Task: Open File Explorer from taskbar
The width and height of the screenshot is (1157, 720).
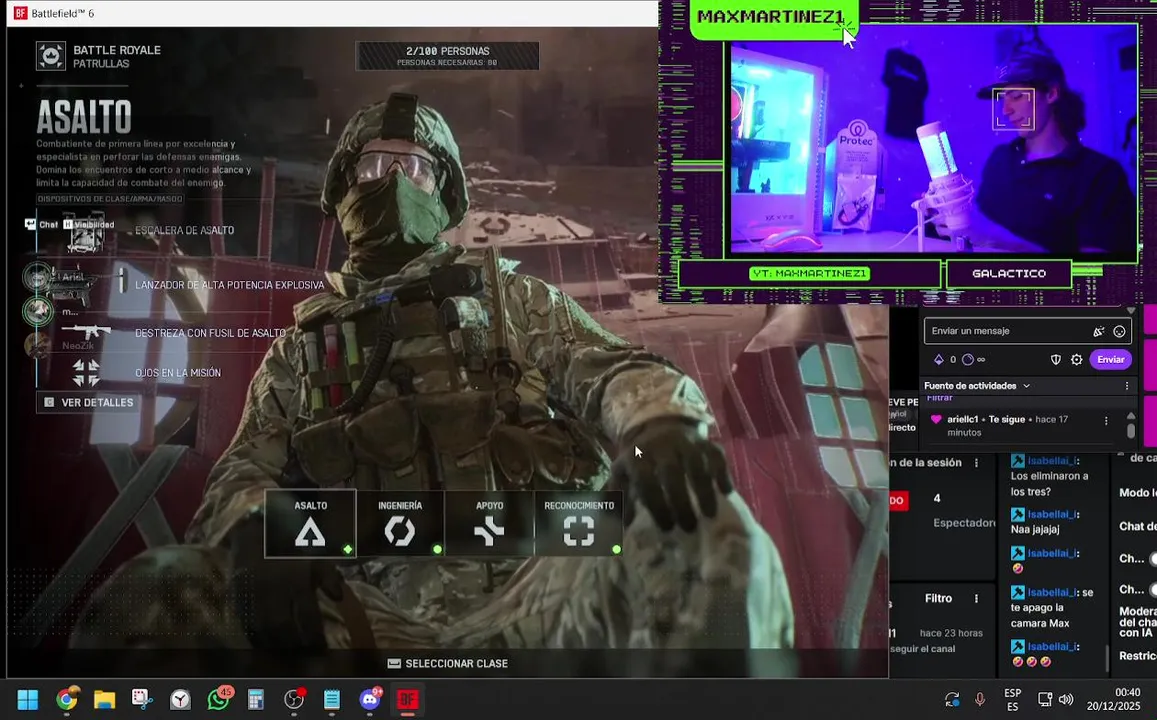Action: tap(104, 699)
